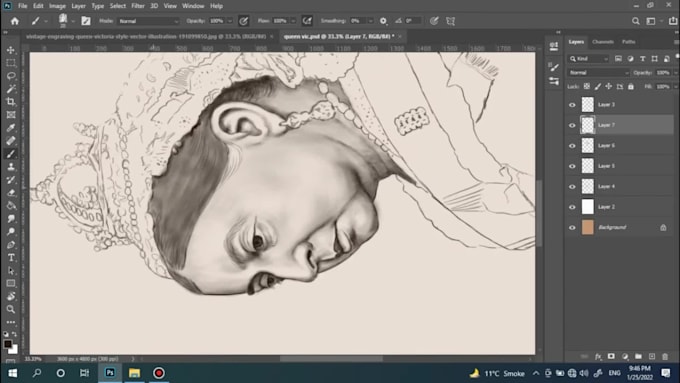The image size is (680, 383).
Task: Expand the Smoothing value arrow
Action: 370,21
